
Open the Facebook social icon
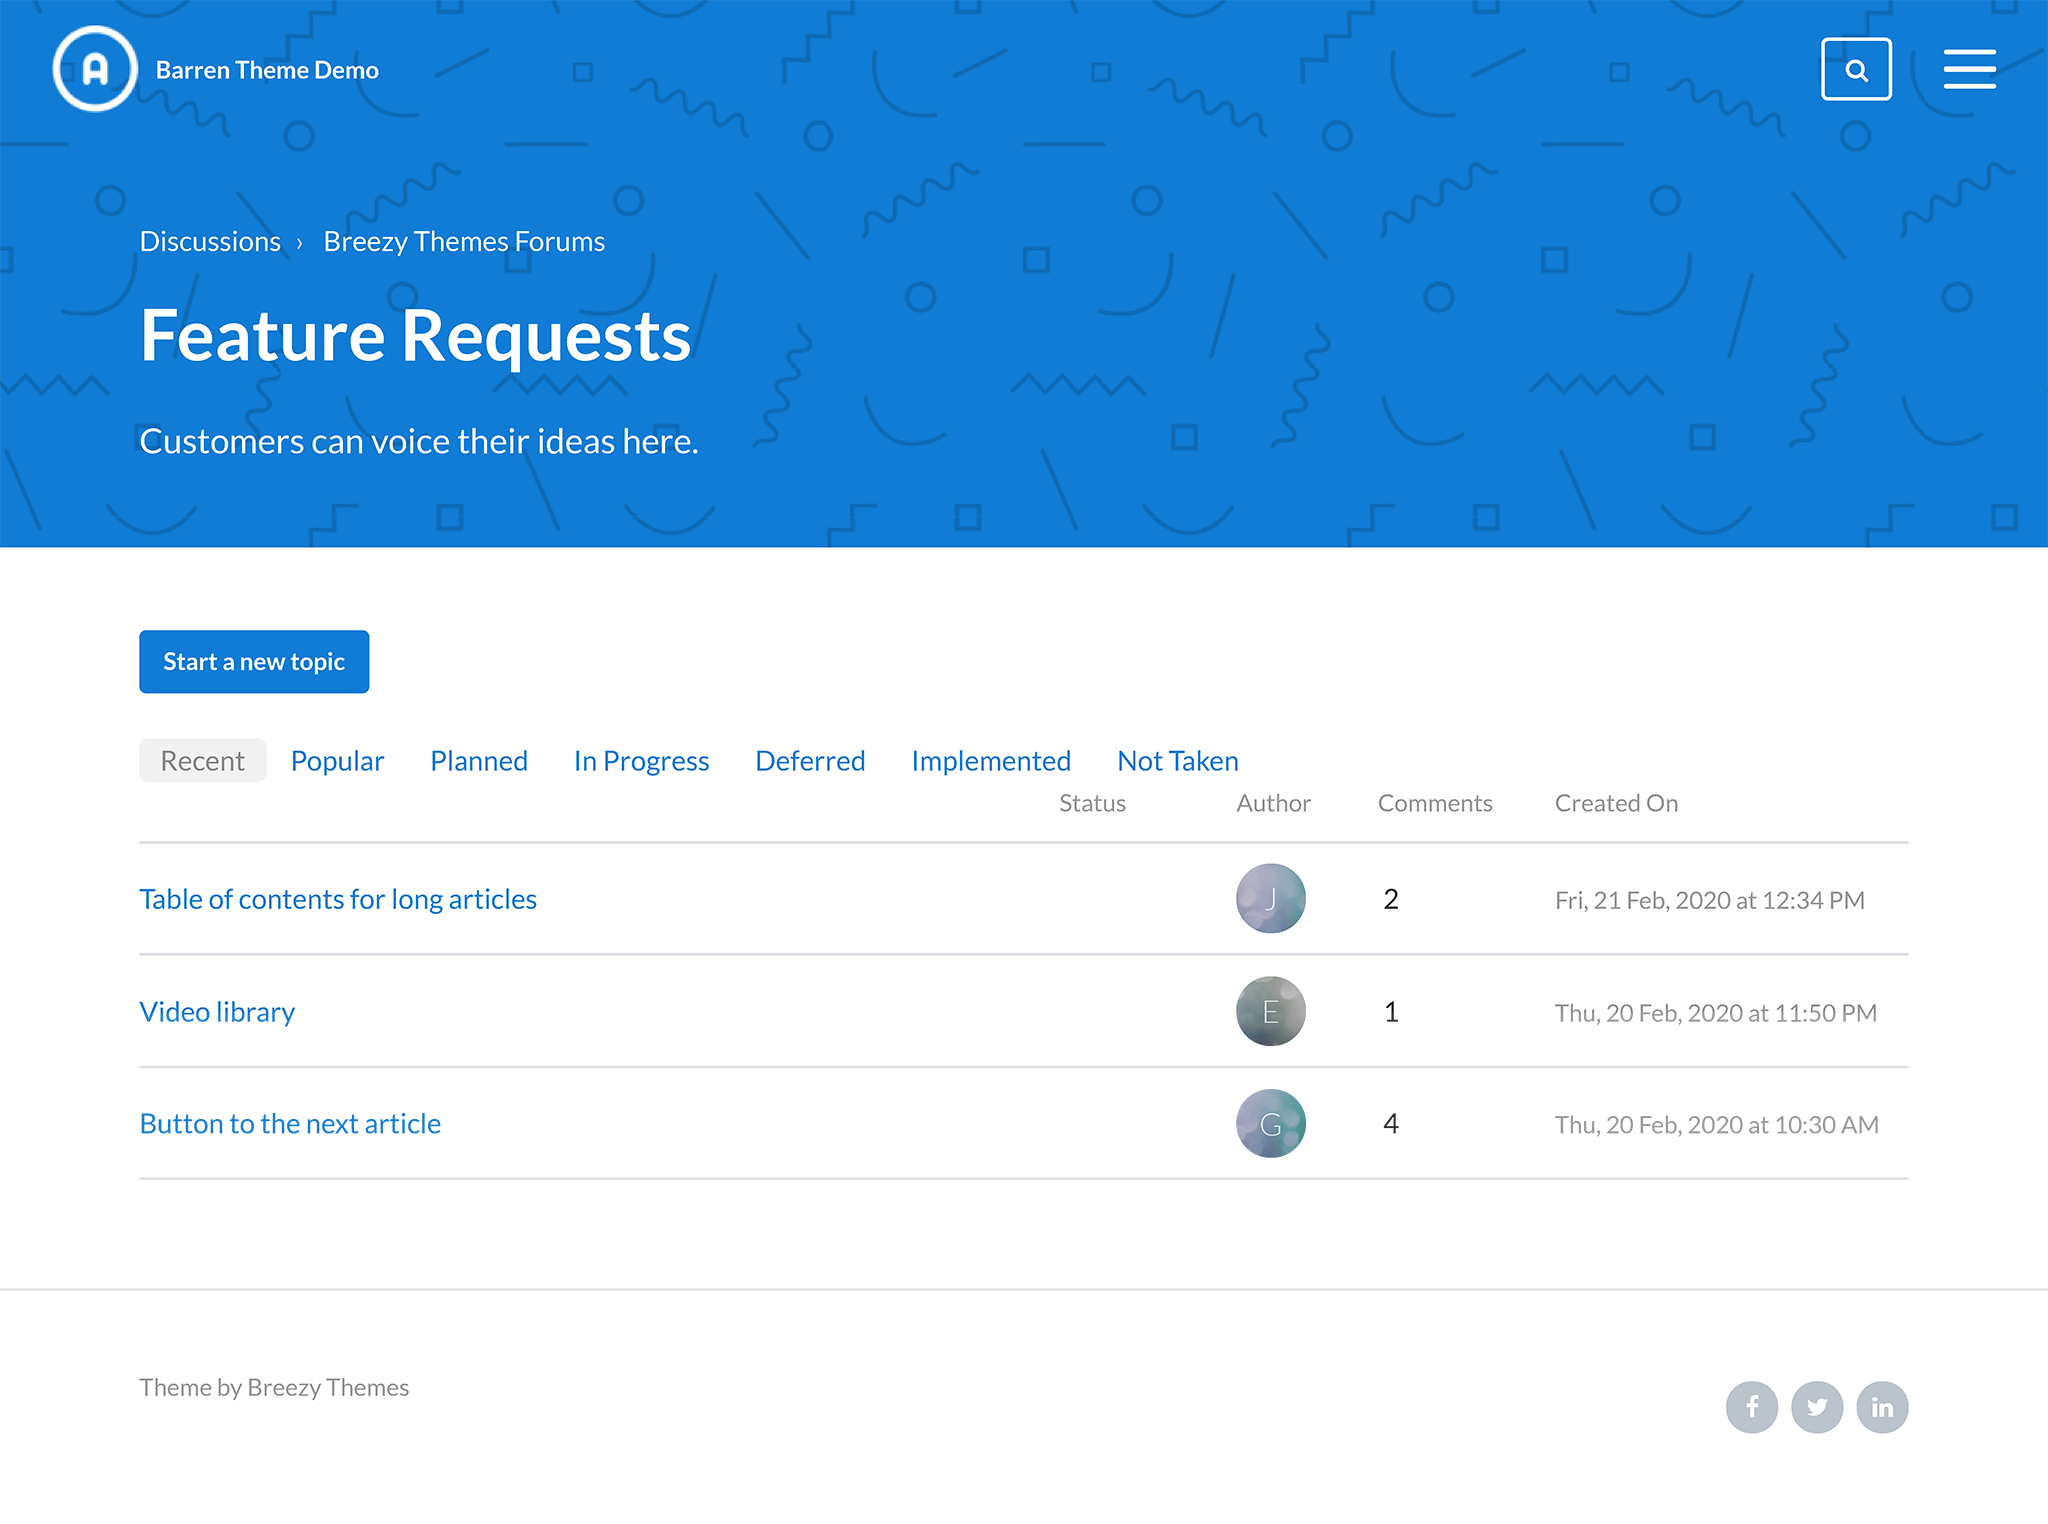[x=1751, y=1407]
